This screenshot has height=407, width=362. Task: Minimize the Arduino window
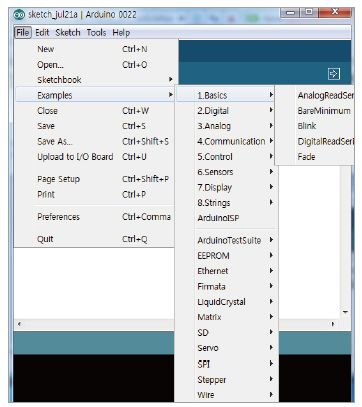pos(291,13)
